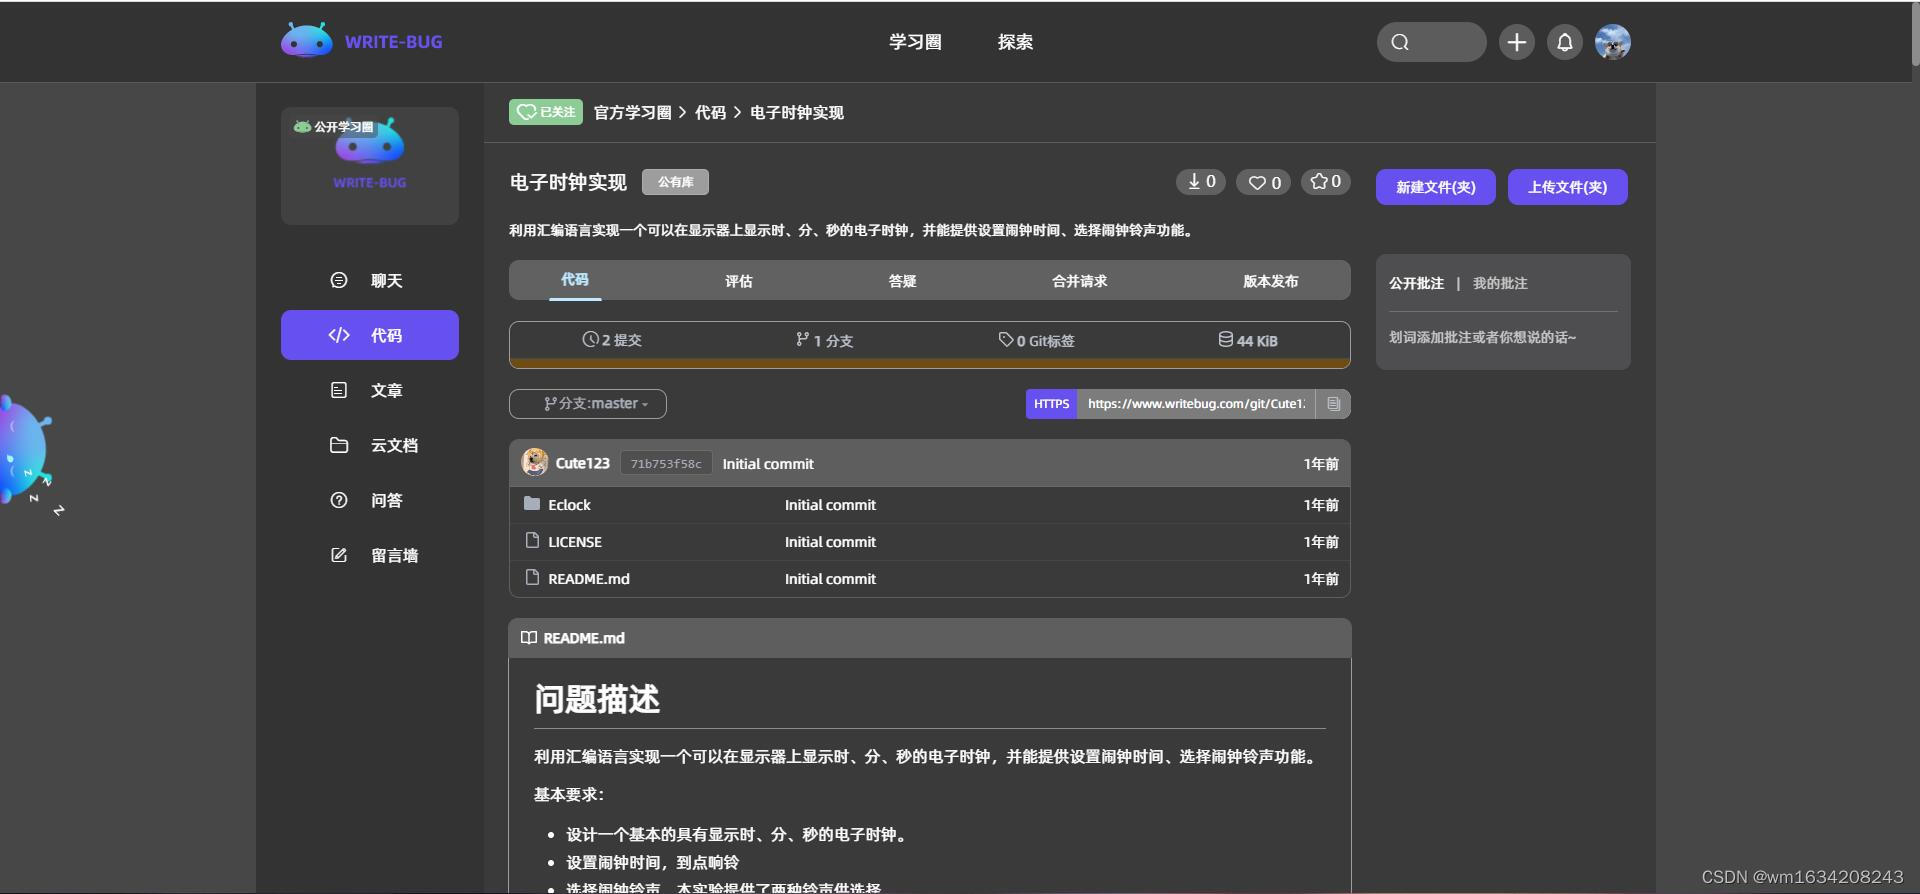The image size is (1920, 894).
Task: Click the search magnifier icon
Action: [x=1400, y=42]
